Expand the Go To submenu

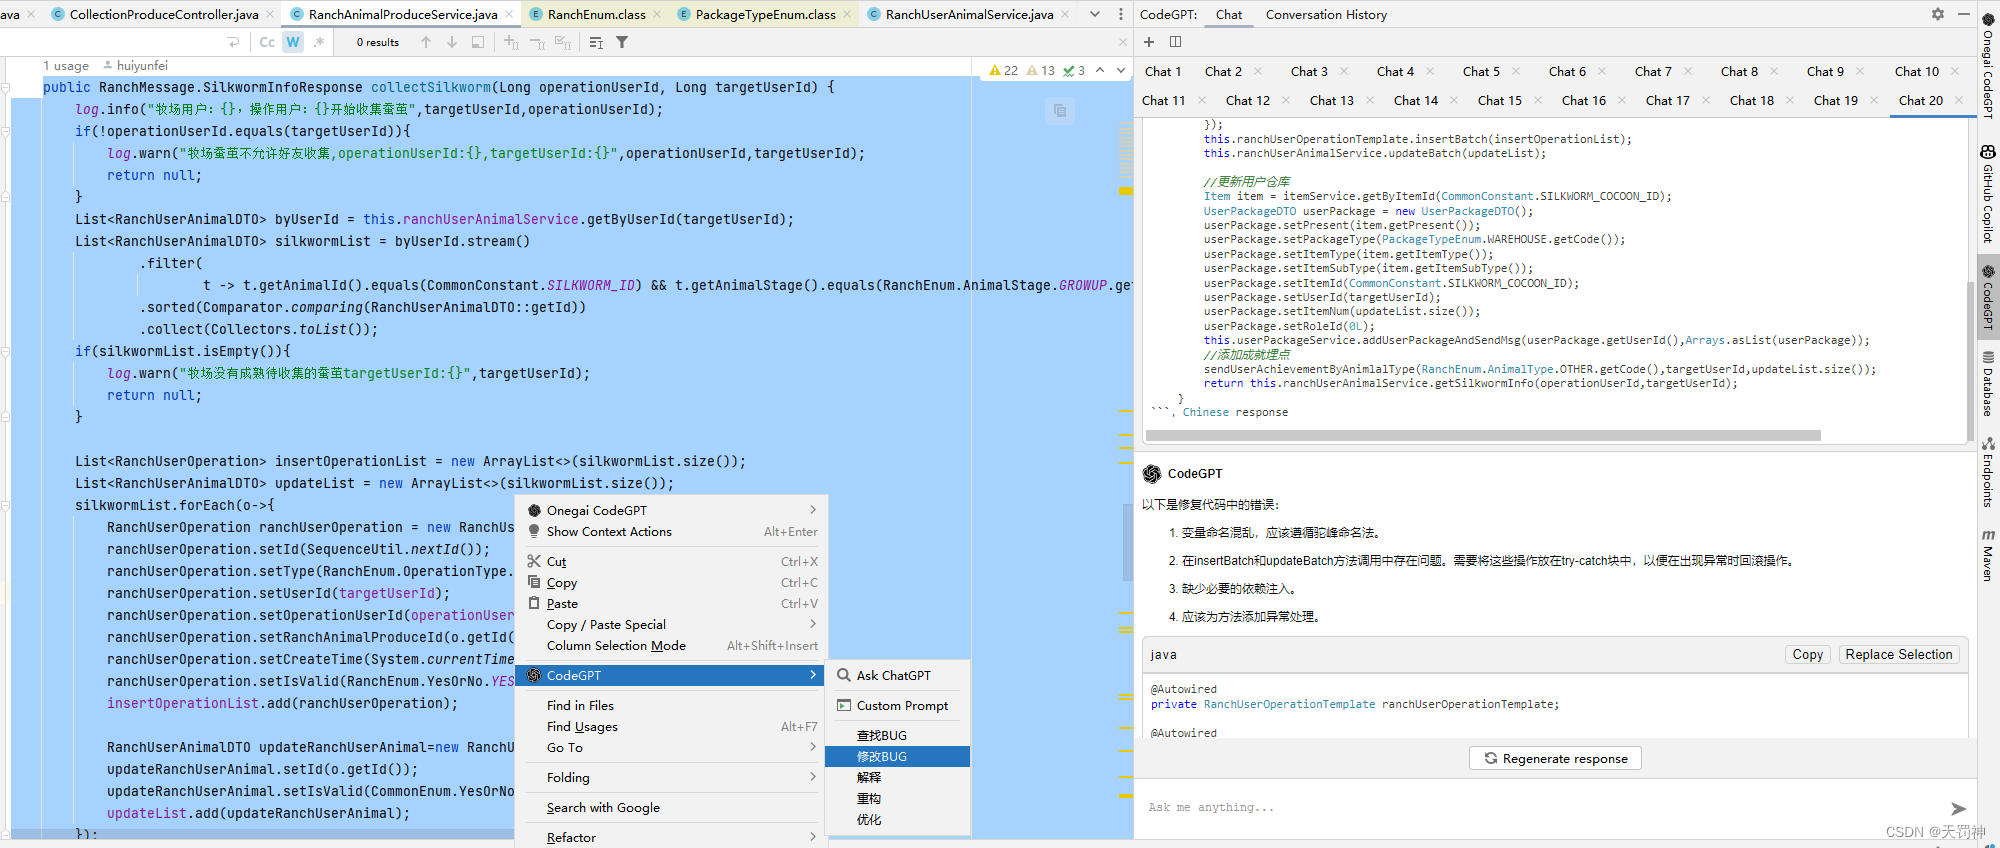[x=672, y=747]
